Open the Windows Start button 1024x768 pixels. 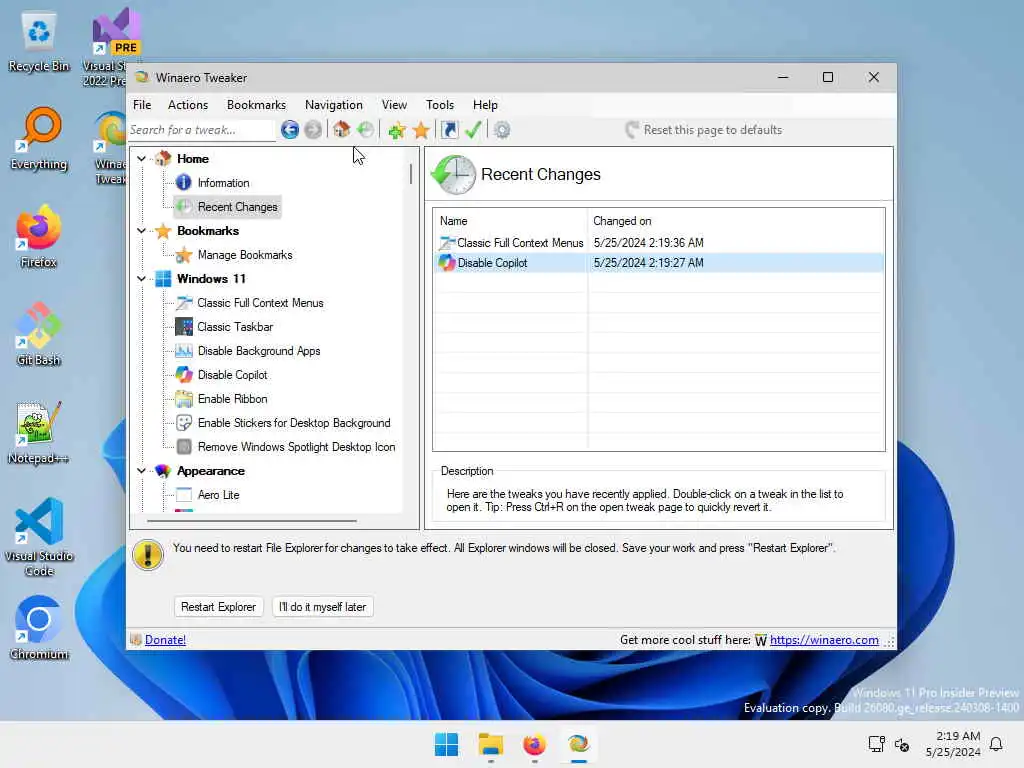[x=447, y=744]
